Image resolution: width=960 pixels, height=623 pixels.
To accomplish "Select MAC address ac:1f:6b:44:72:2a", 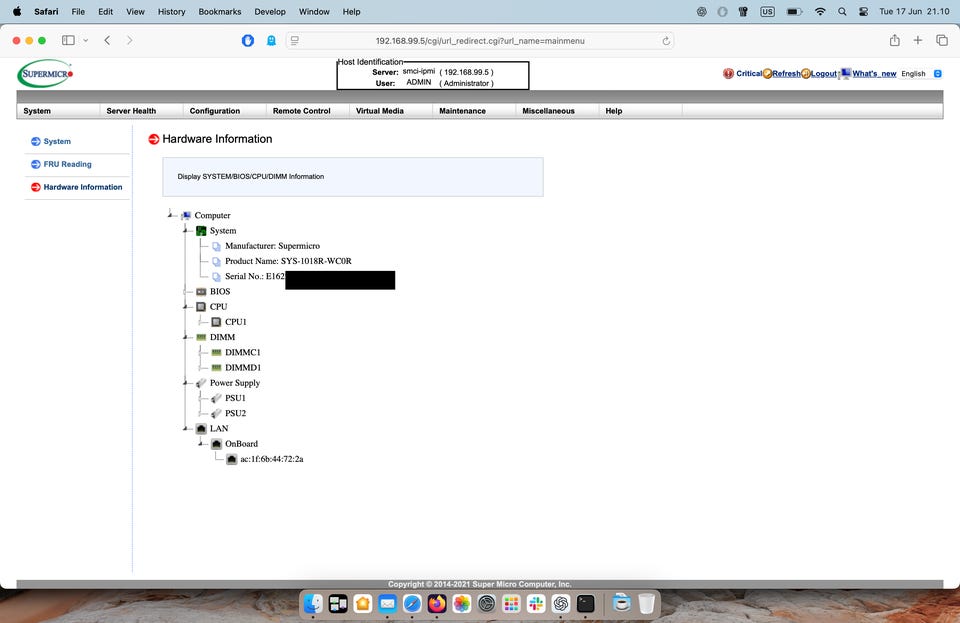I will [271, 459].
